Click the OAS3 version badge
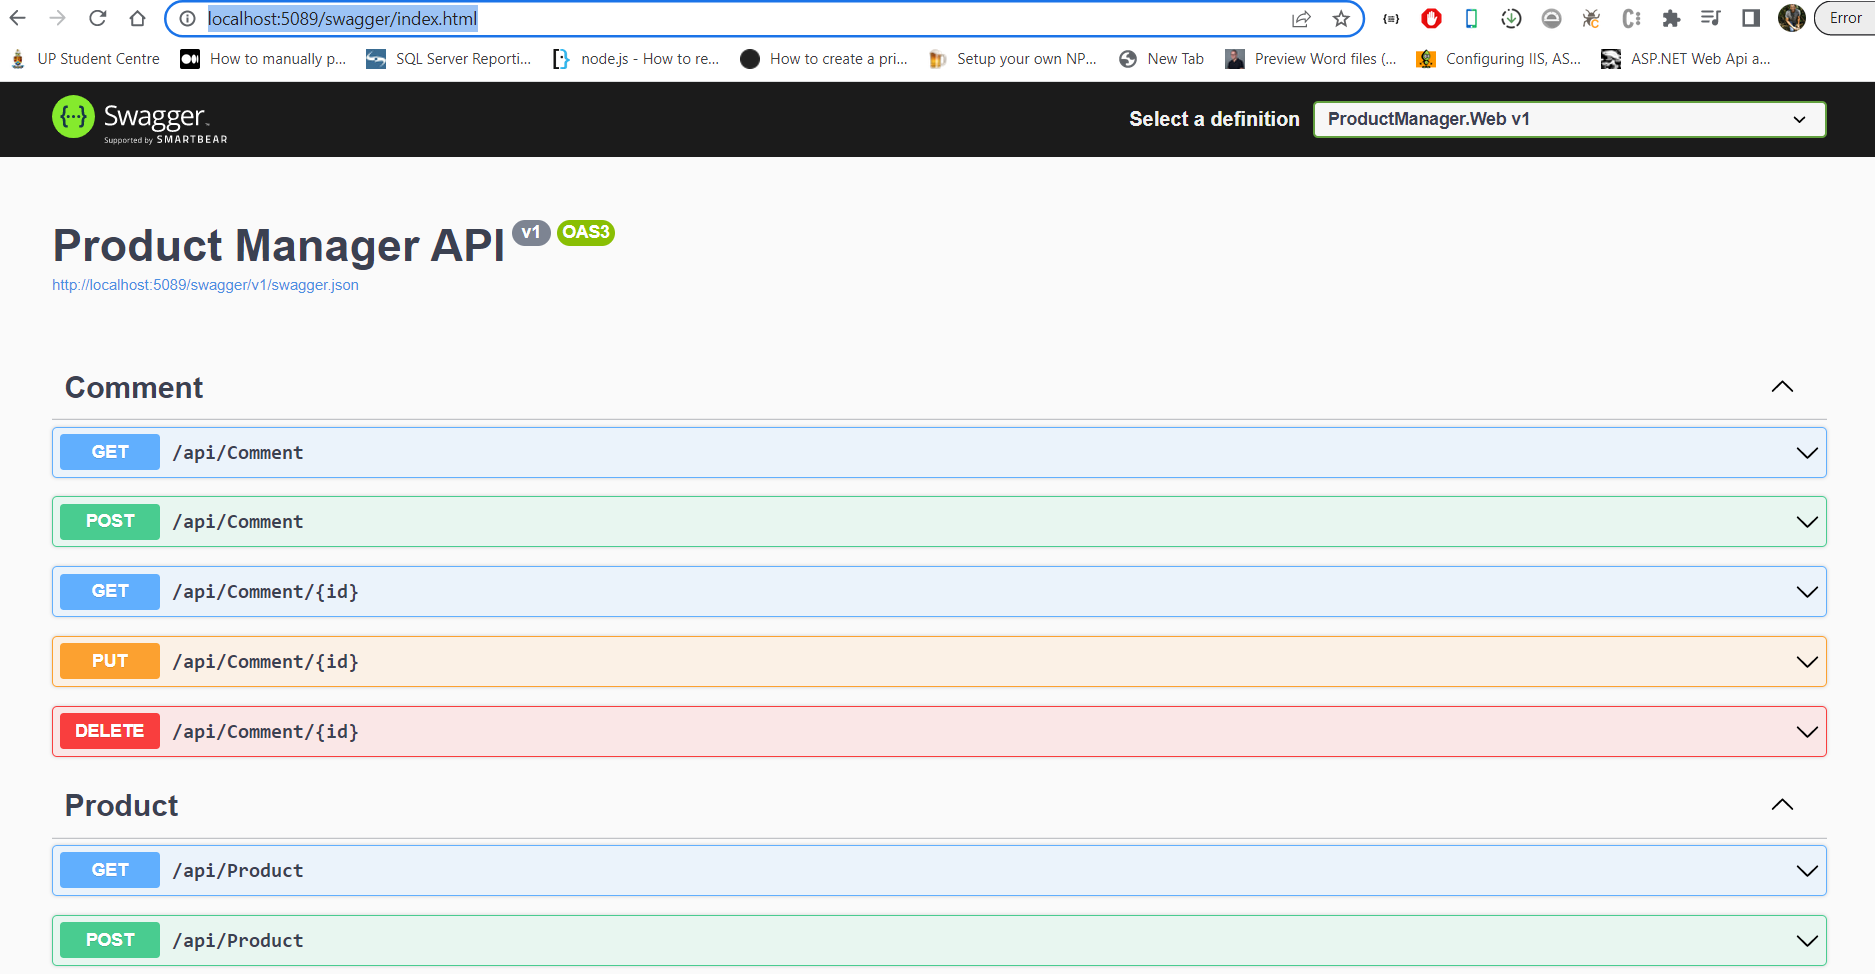The width and height of the screenshot is (1875, 974). coord(586,232)
